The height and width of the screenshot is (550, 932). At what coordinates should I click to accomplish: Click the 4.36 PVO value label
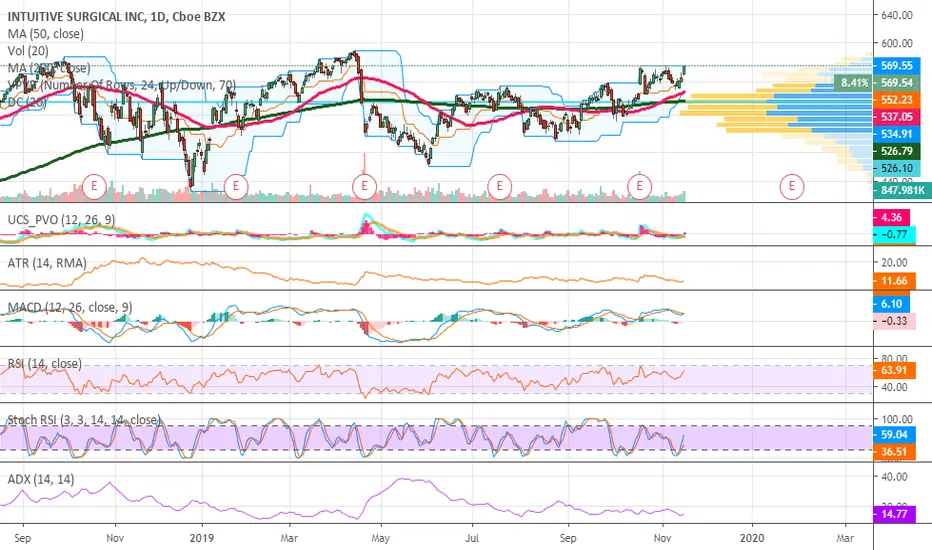pyautogui.click(x=891, y=218)
